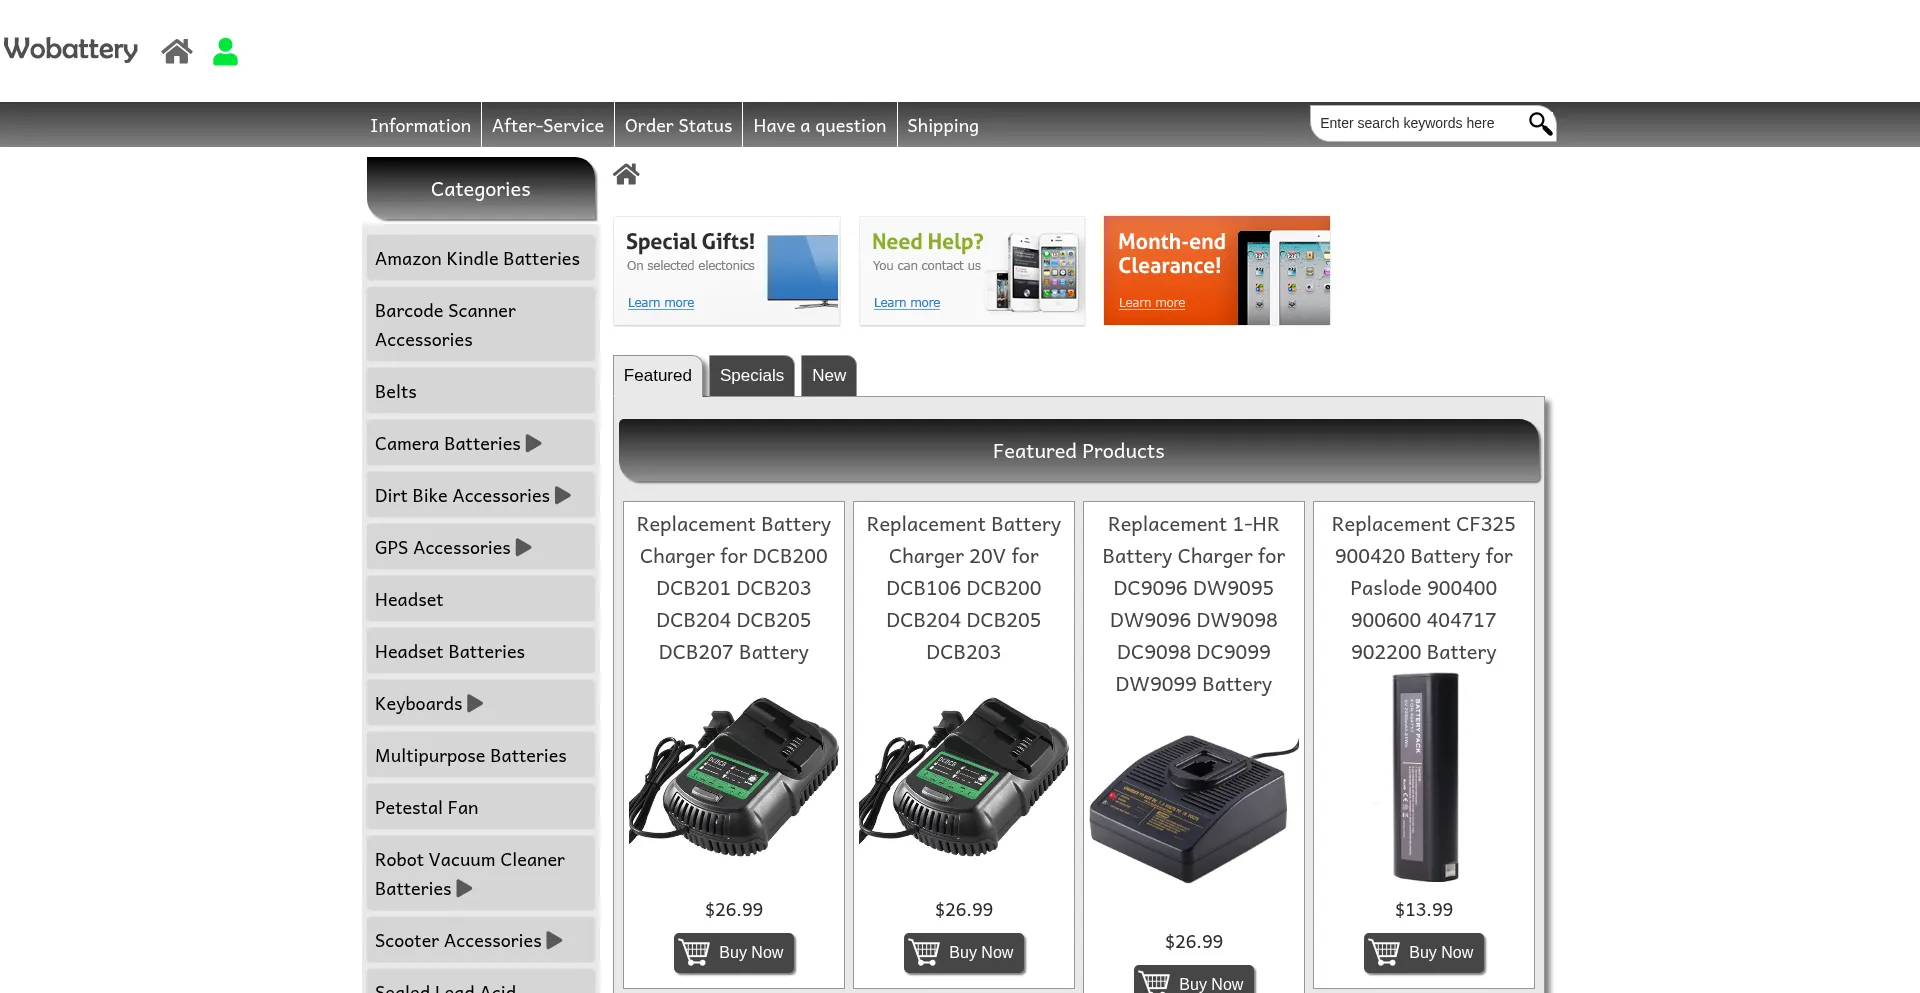This screenshot has height=993, width=1920.
Task: Focus the search keywords input field
Action: click(1415, 123)
